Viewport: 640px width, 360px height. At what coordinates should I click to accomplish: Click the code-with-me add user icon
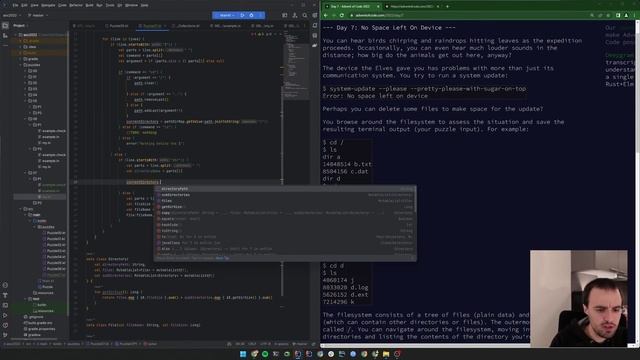[295, 16]
